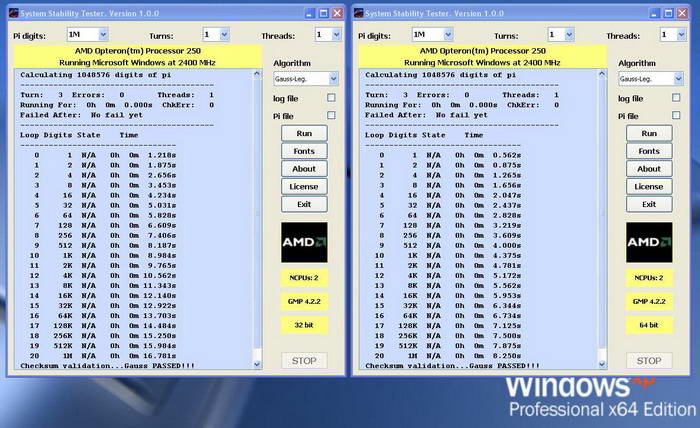Click GMP 4.2.2 label in left window
This screenshot has width=700, height=428.
coord(304,301)
